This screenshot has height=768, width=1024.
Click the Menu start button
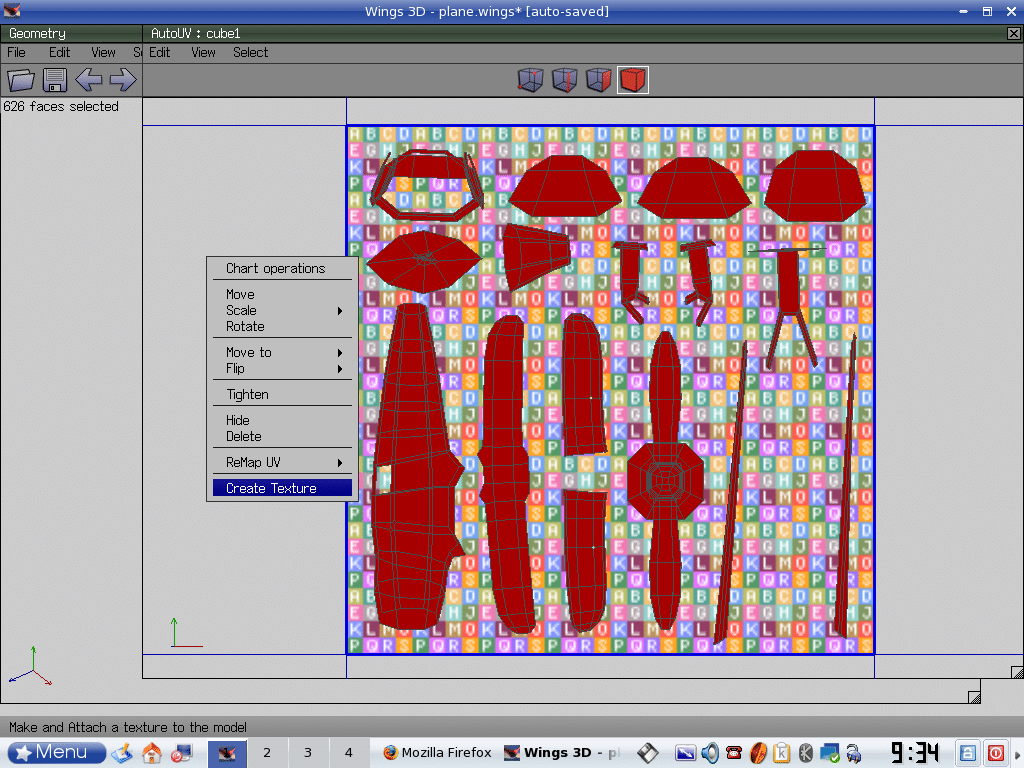[x=57, y=753]
